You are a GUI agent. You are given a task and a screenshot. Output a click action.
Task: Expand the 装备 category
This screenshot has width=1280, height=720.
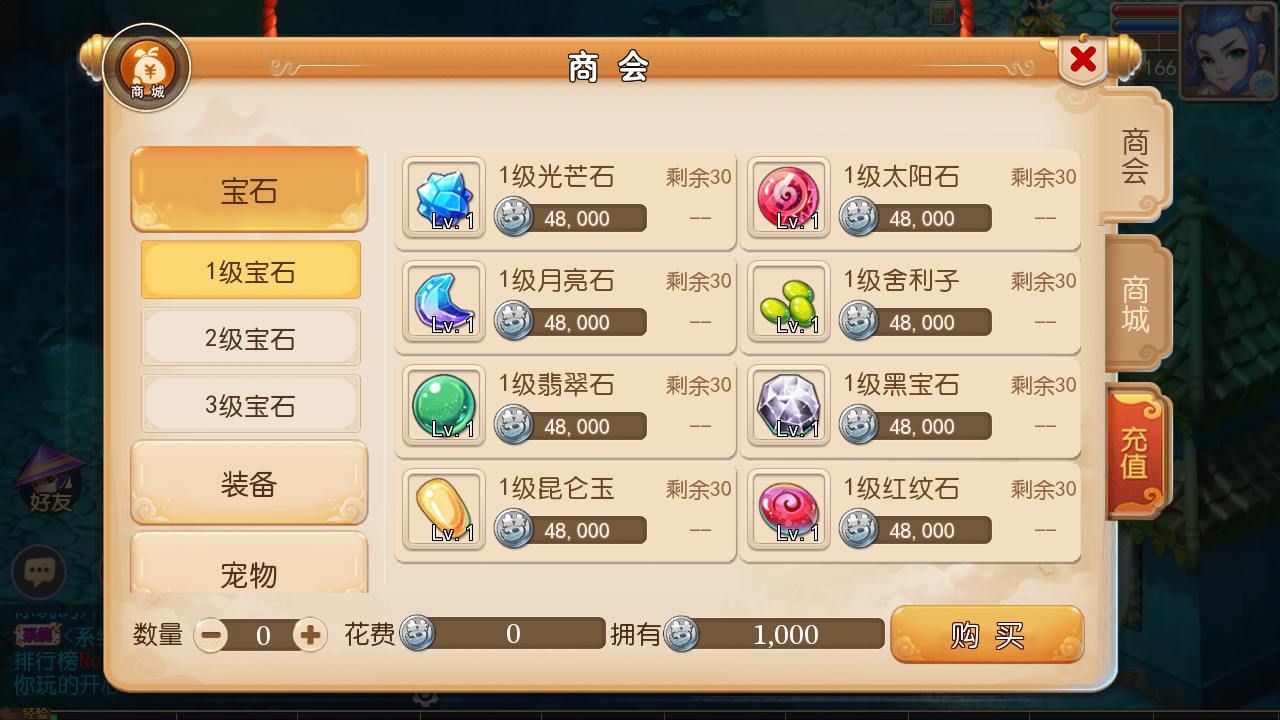(249, 483)
